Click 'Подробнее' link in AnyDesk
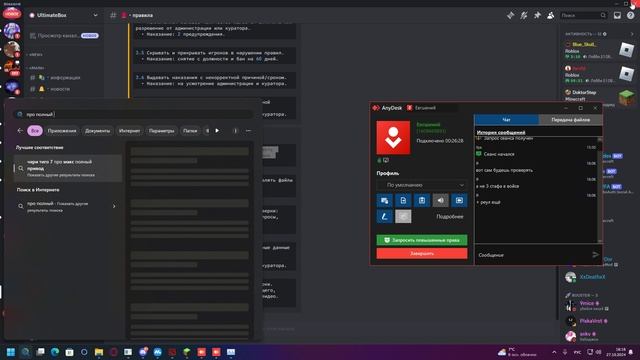 click(x=450, y=216)
